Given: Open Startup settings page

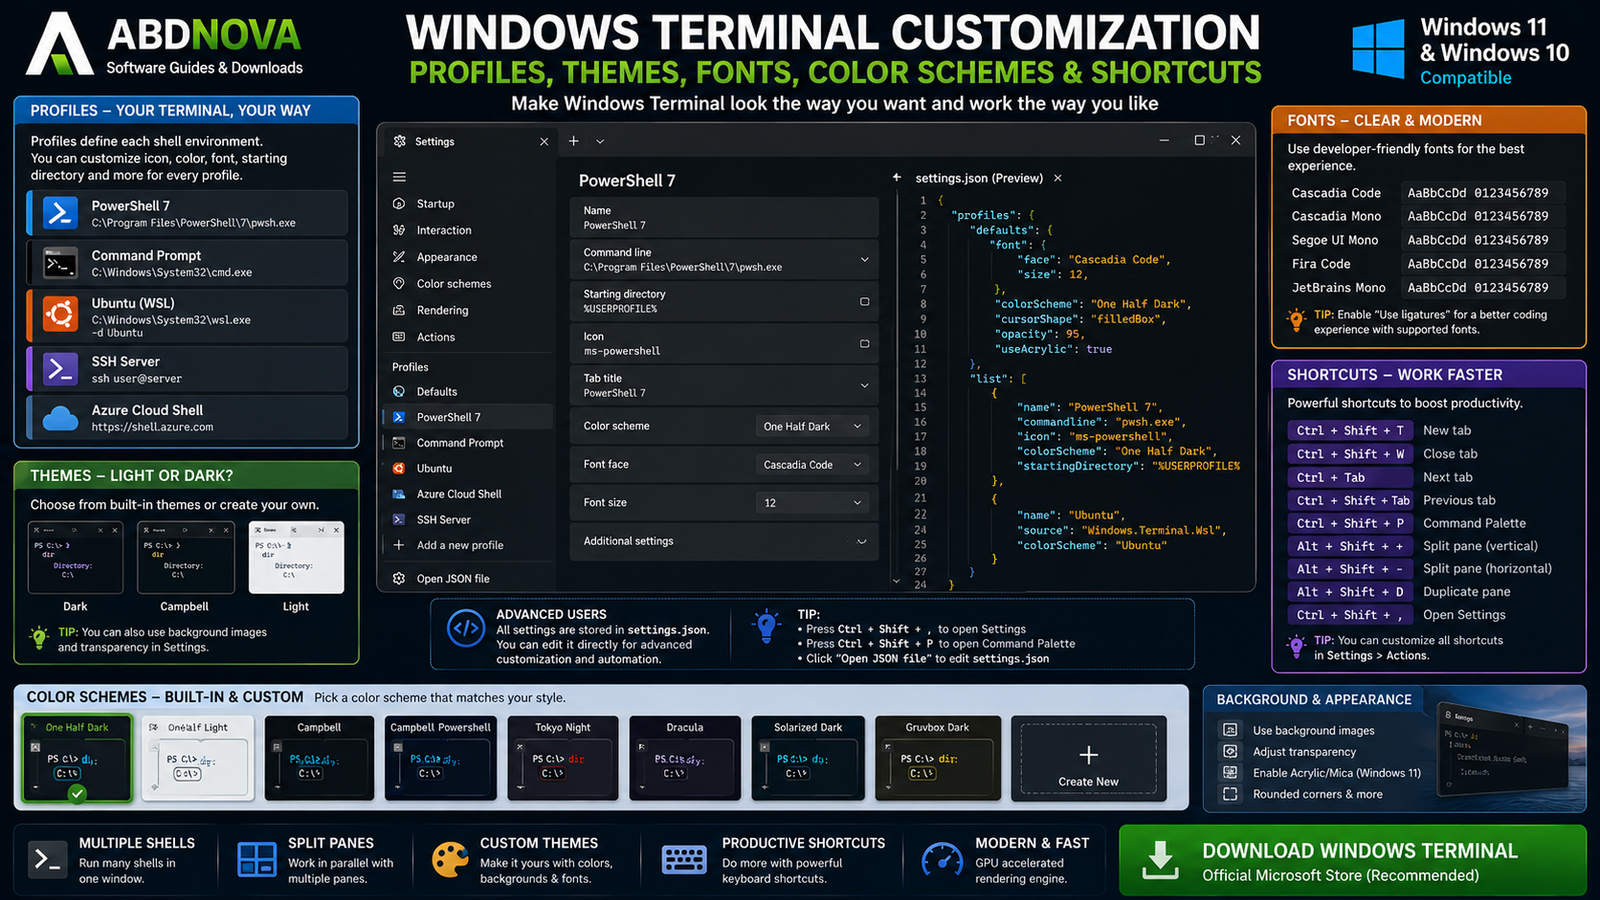Looking at the screenshot, I should (435, 203).
